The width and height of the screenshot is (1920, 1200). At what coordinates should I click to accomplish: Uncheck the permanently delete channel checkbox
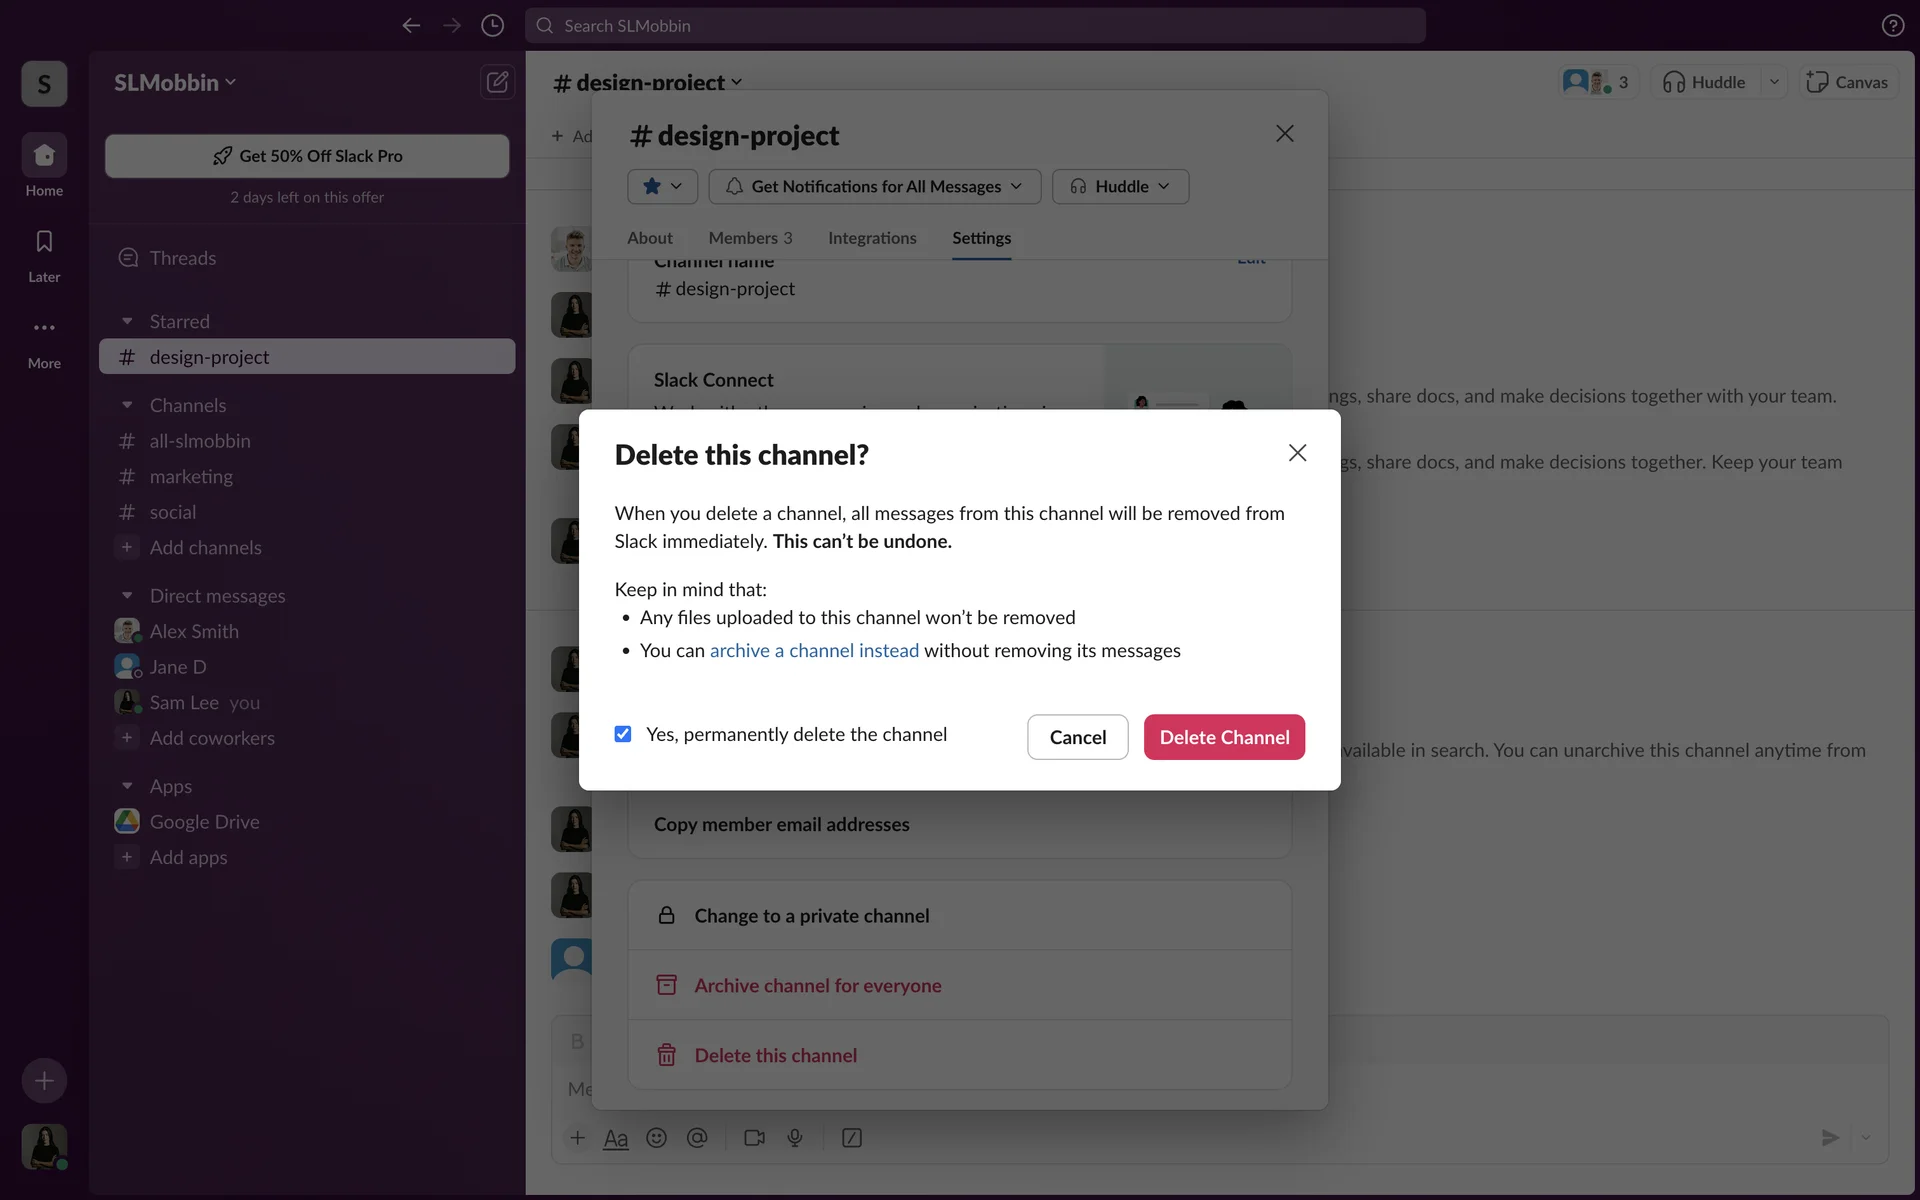tap(623, 734)
